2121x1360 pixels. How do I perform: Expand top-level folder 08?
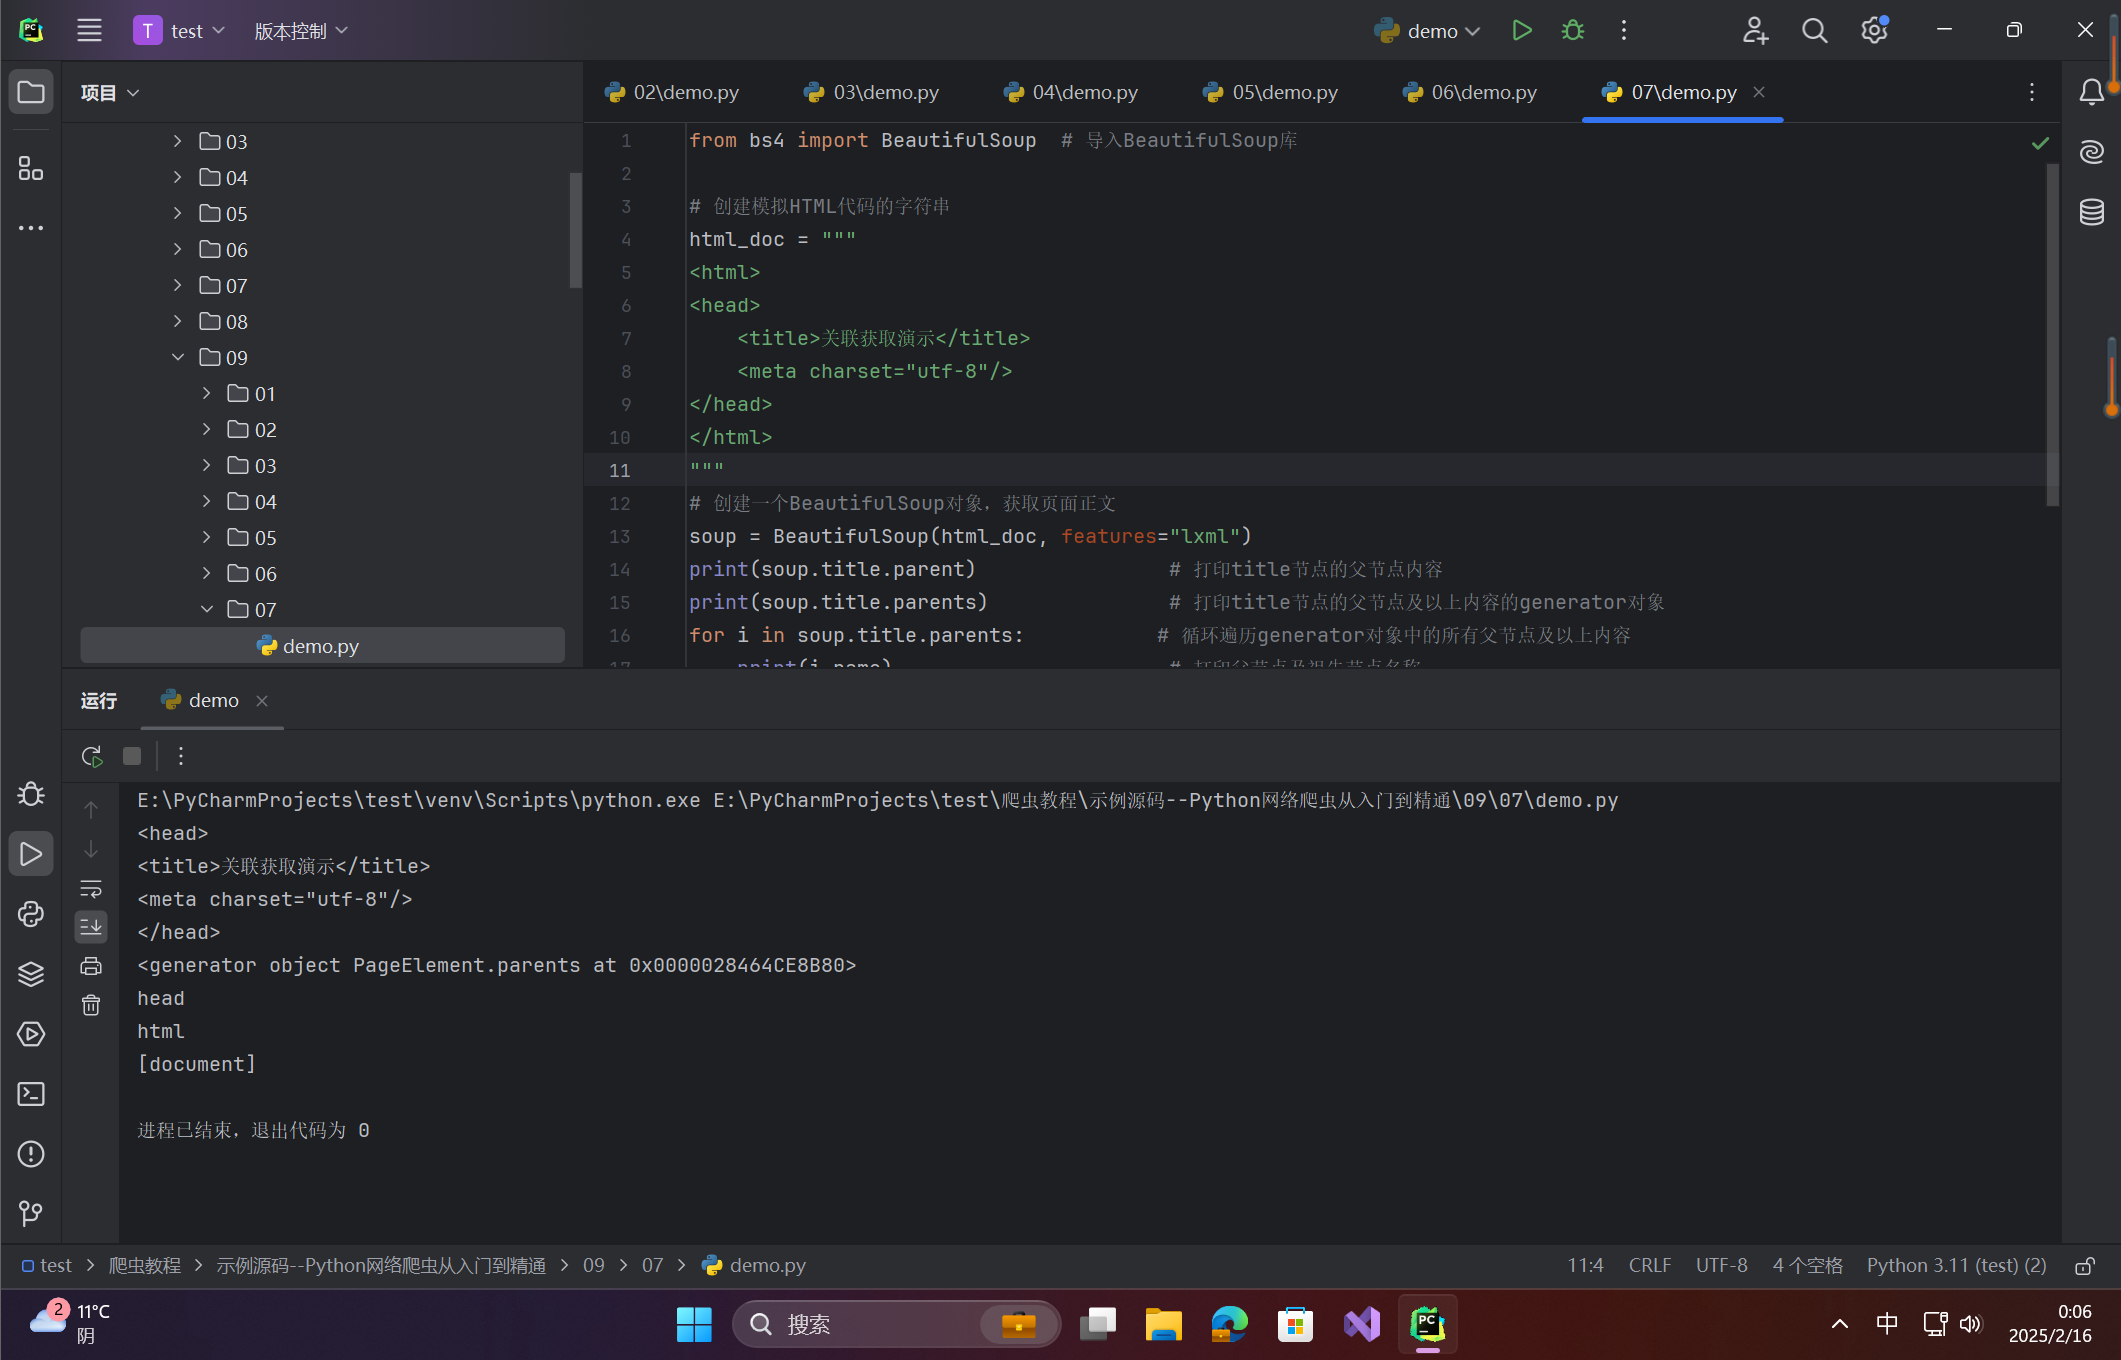tap(177, 321)
